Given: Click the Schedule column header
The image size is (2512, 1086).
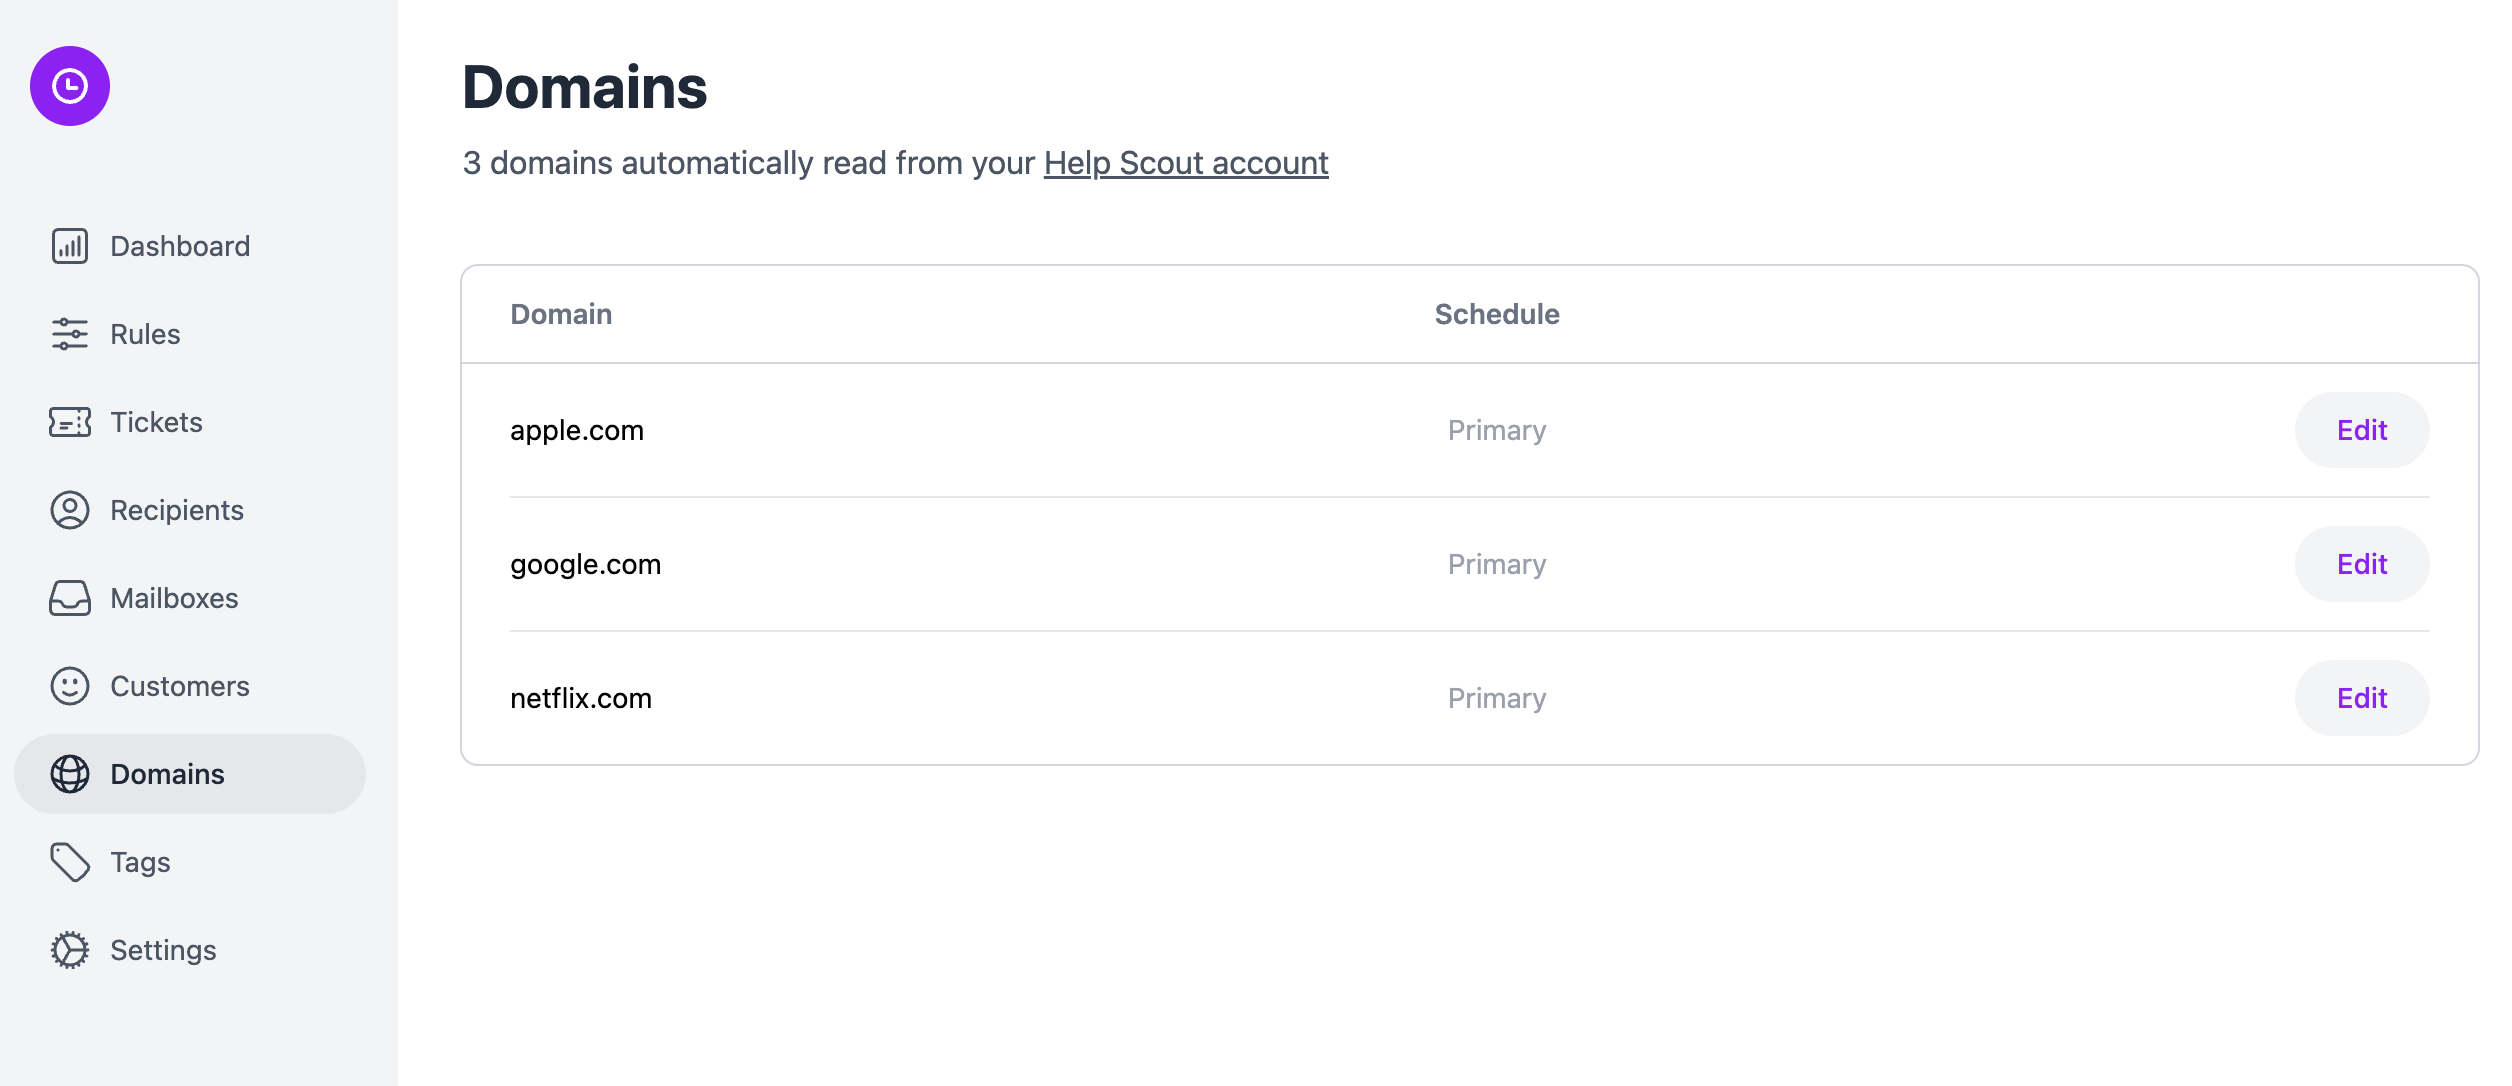Looking at the screenshot, I should 1497,314.
